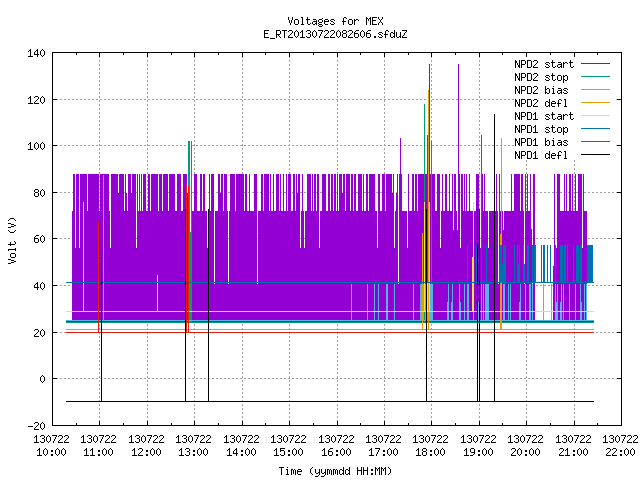Image resolution: width=640 pixels, height=480 pixels.
Task: Click the 'NPD1 start' legend label
Action: [544, 116]
